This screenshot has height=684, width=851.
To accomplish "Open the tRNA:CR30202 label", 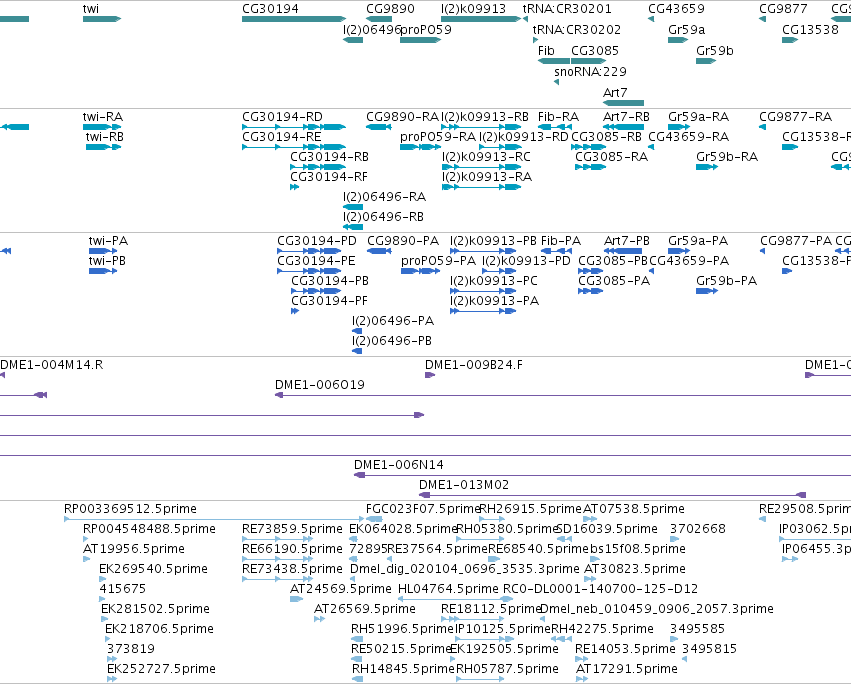I will (576, 29).
